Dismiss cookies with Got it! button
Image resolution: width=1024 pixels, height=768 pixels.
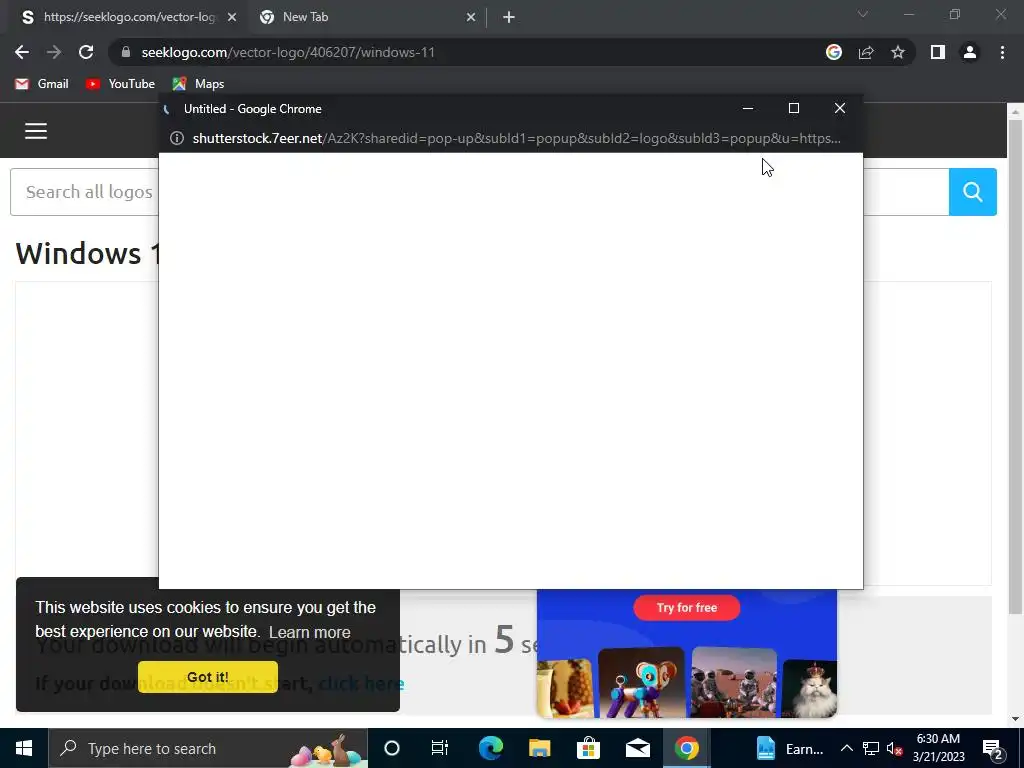point(208,677)
